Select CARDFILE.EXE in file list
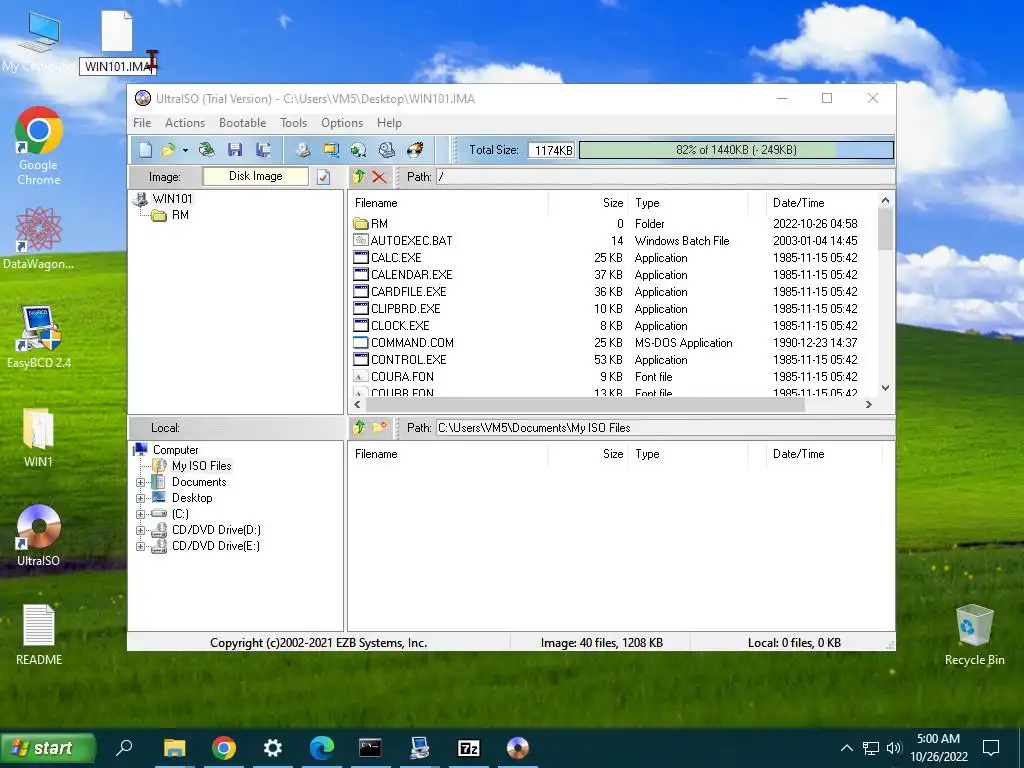The height and width of the screenshot is (768, 1024). pos(409,292)
